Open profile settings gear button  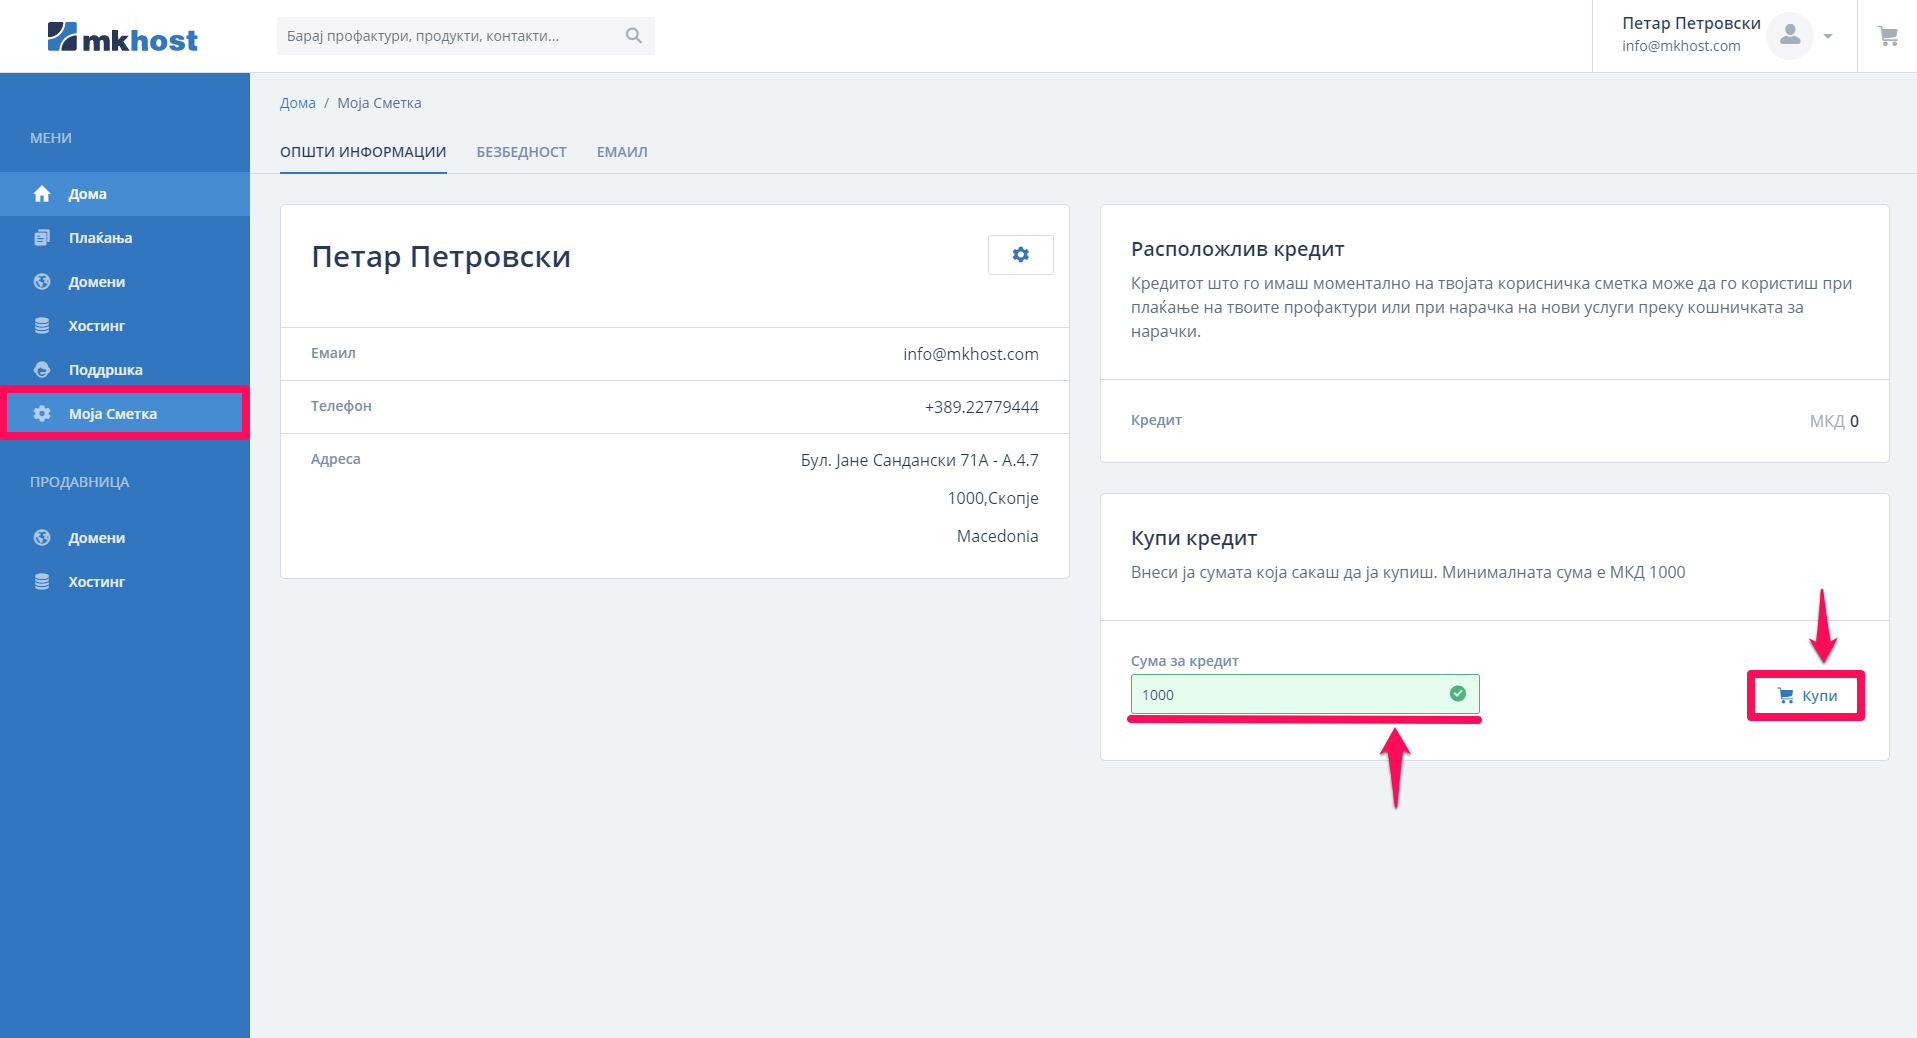point(1020,255)
